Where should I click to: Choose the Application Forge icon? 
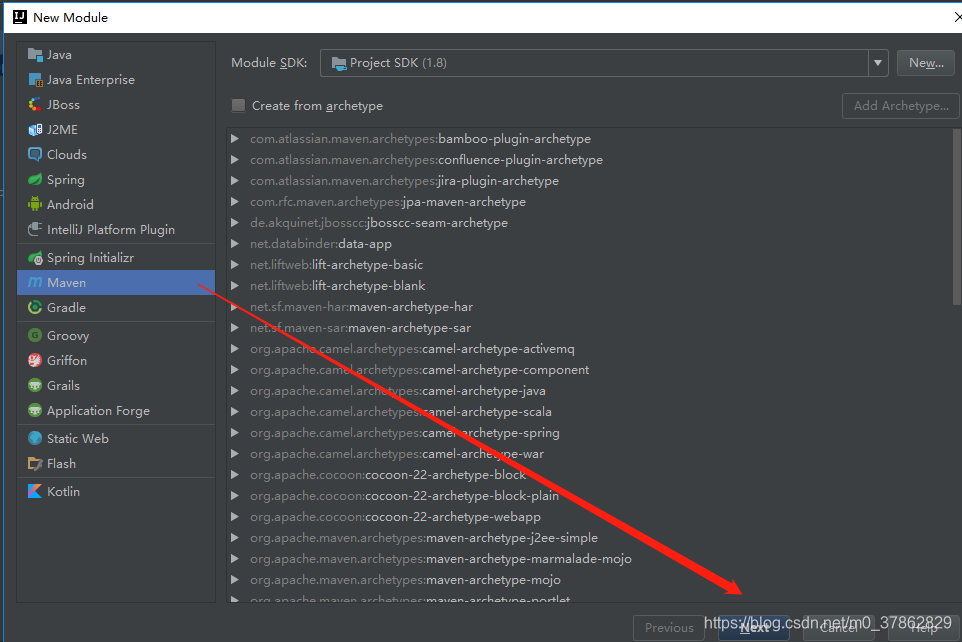click(x=35, y=411)
